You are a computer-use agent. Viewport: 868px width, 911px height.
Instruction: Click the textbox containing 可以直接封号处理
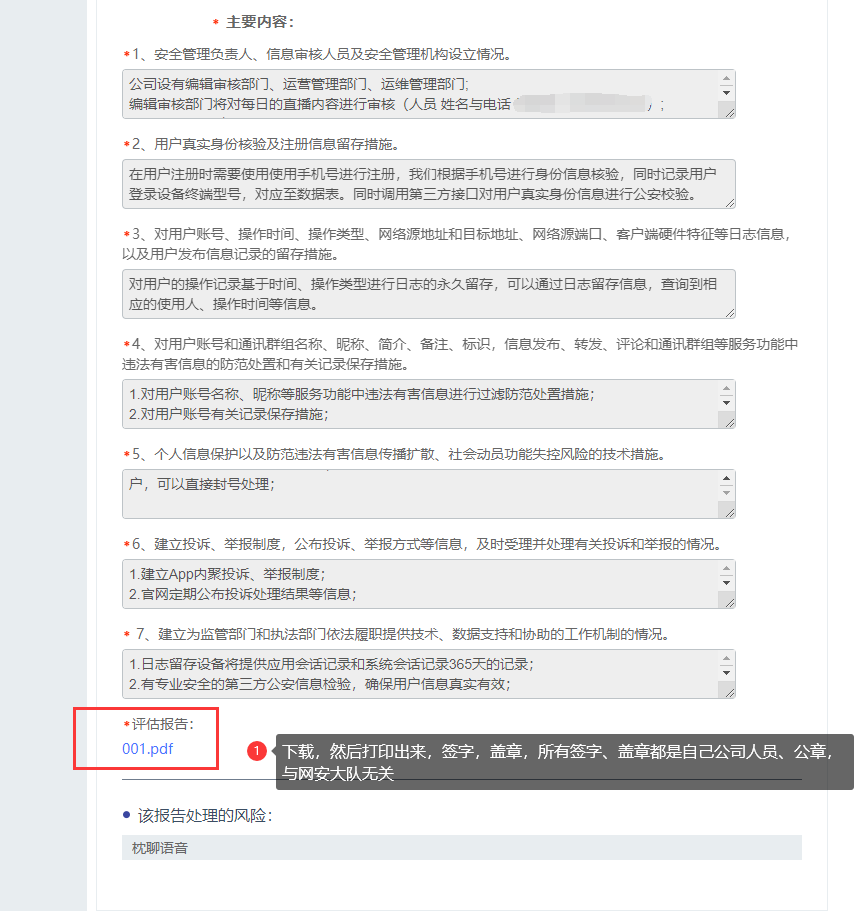coord(420,494)
